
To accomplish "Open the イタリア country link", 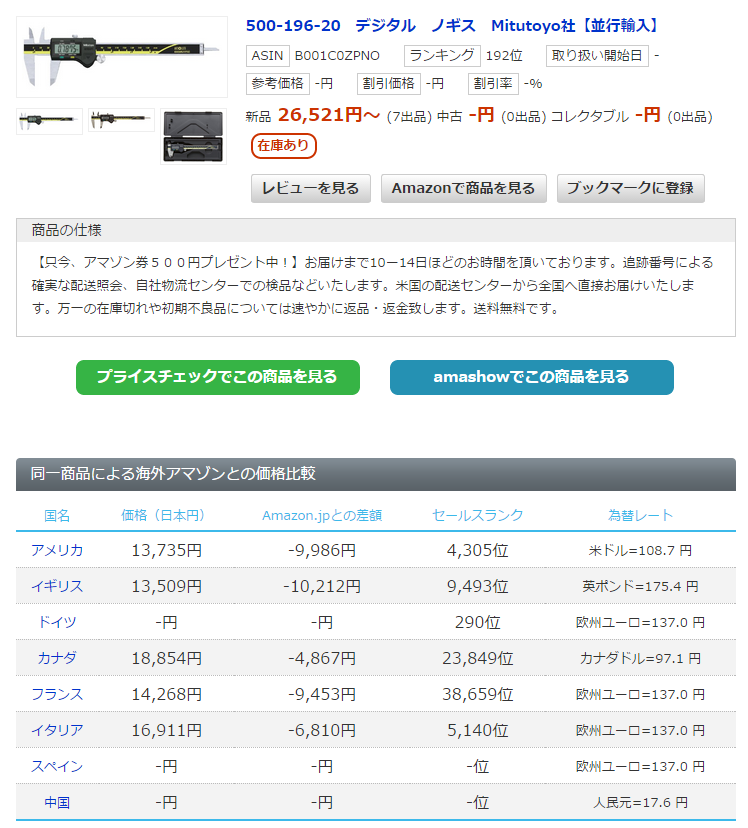I will [57, 730].
